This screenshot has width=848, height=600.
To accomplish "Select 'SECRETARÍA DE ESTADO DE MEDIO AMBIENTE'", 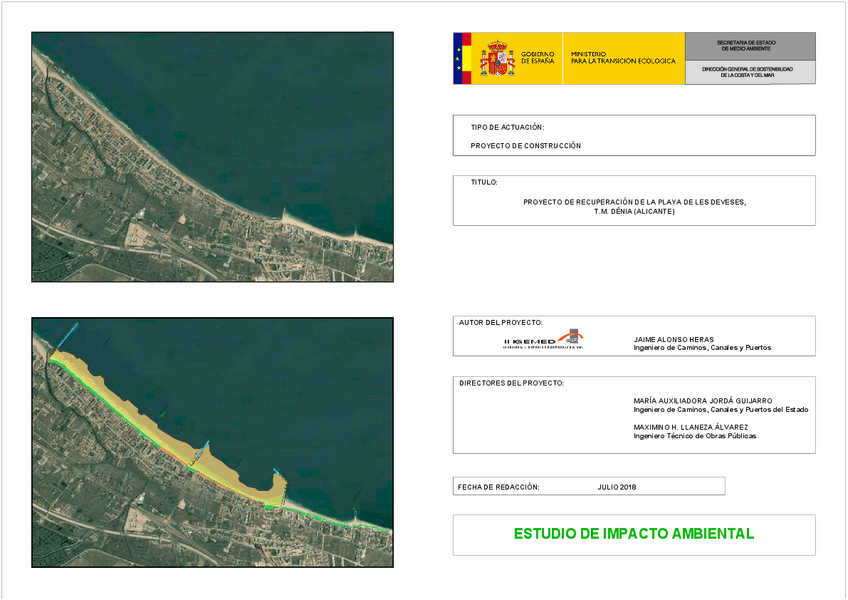I will (746, 45).
